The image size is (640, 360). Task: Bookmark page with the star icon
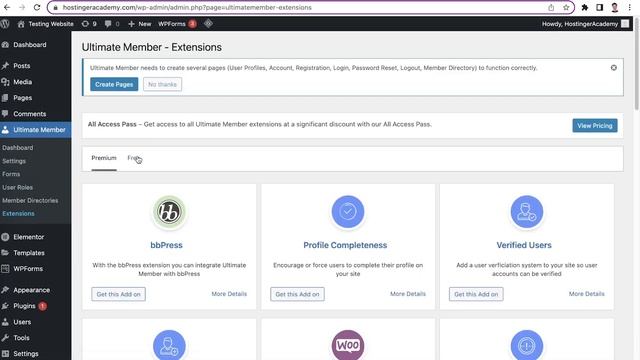566,7
